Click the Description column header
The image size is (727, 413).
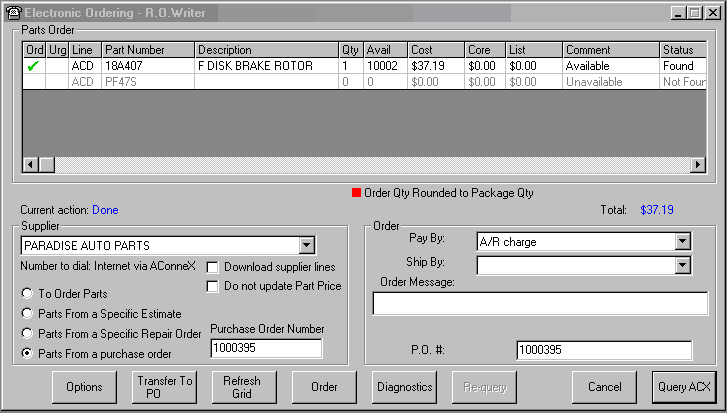click(x=266, y=50)
